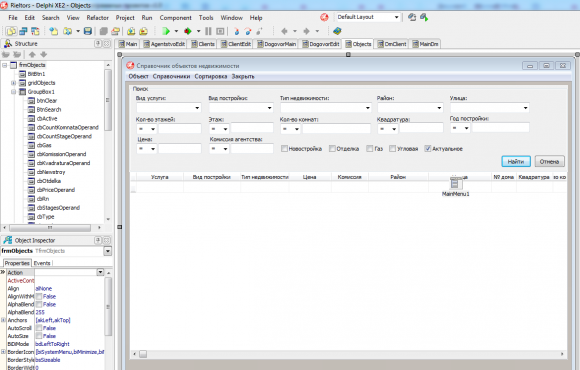This screenshot has width=580, height=370.
Task: Enable the Газ checkbox
Action: pos(369,148)
